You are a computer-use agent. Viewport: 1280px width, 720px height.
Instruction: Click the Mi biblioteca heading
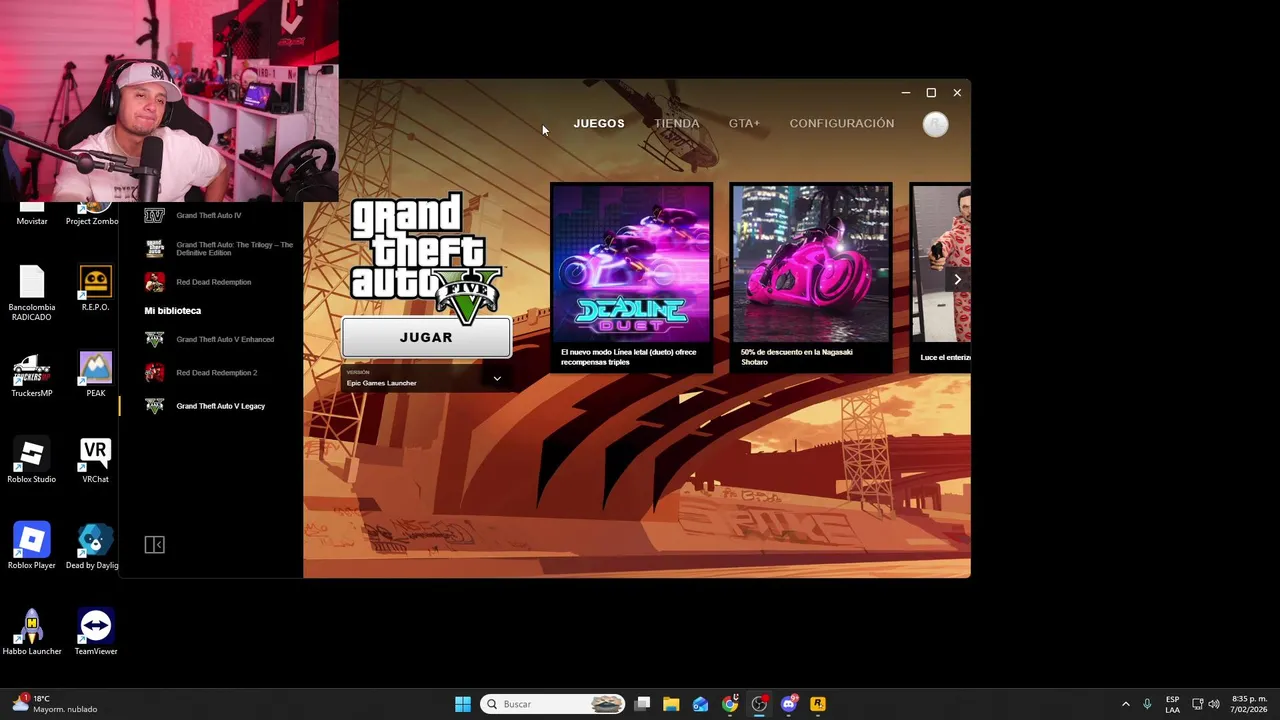[x=173, y=311]
